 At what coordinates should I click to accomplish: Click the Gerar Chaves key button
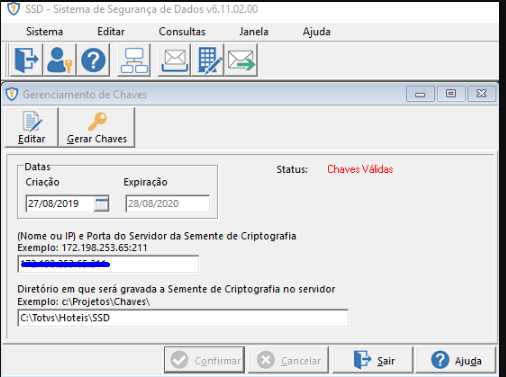[x=97, y=127]
